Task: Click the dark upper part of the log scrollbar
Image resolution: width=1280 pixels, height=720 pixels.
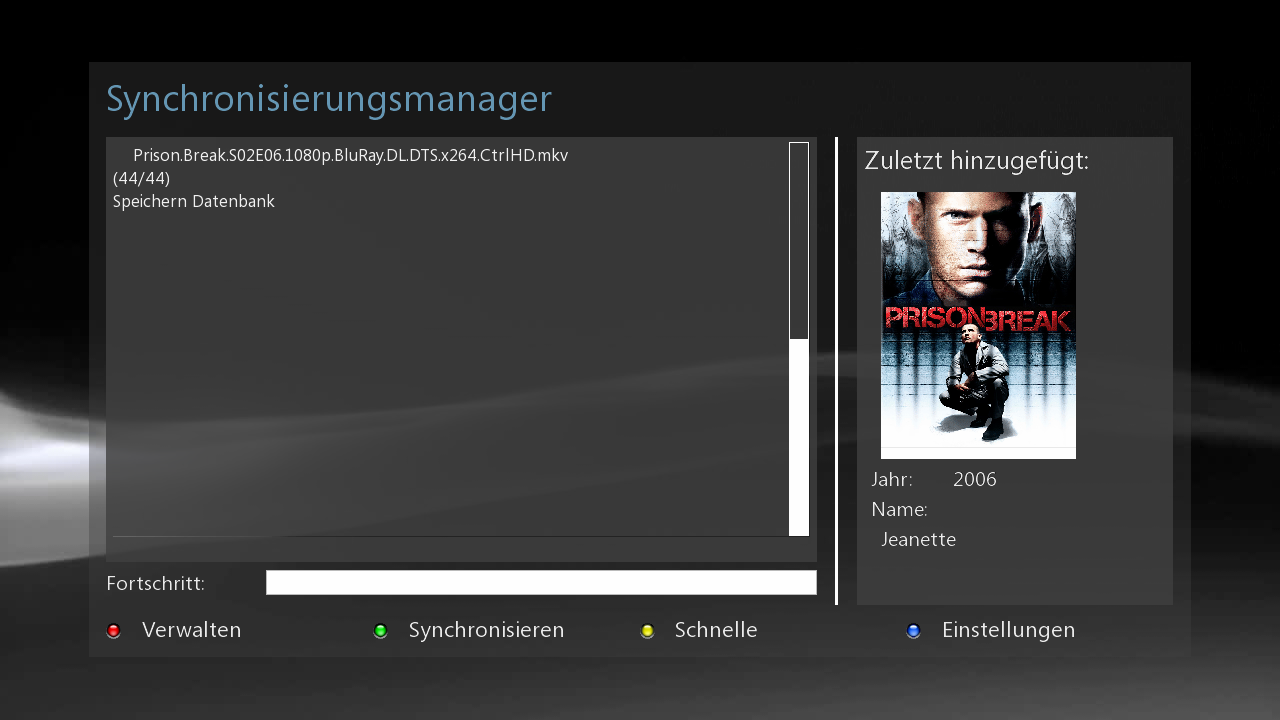Action: [798, 240]
